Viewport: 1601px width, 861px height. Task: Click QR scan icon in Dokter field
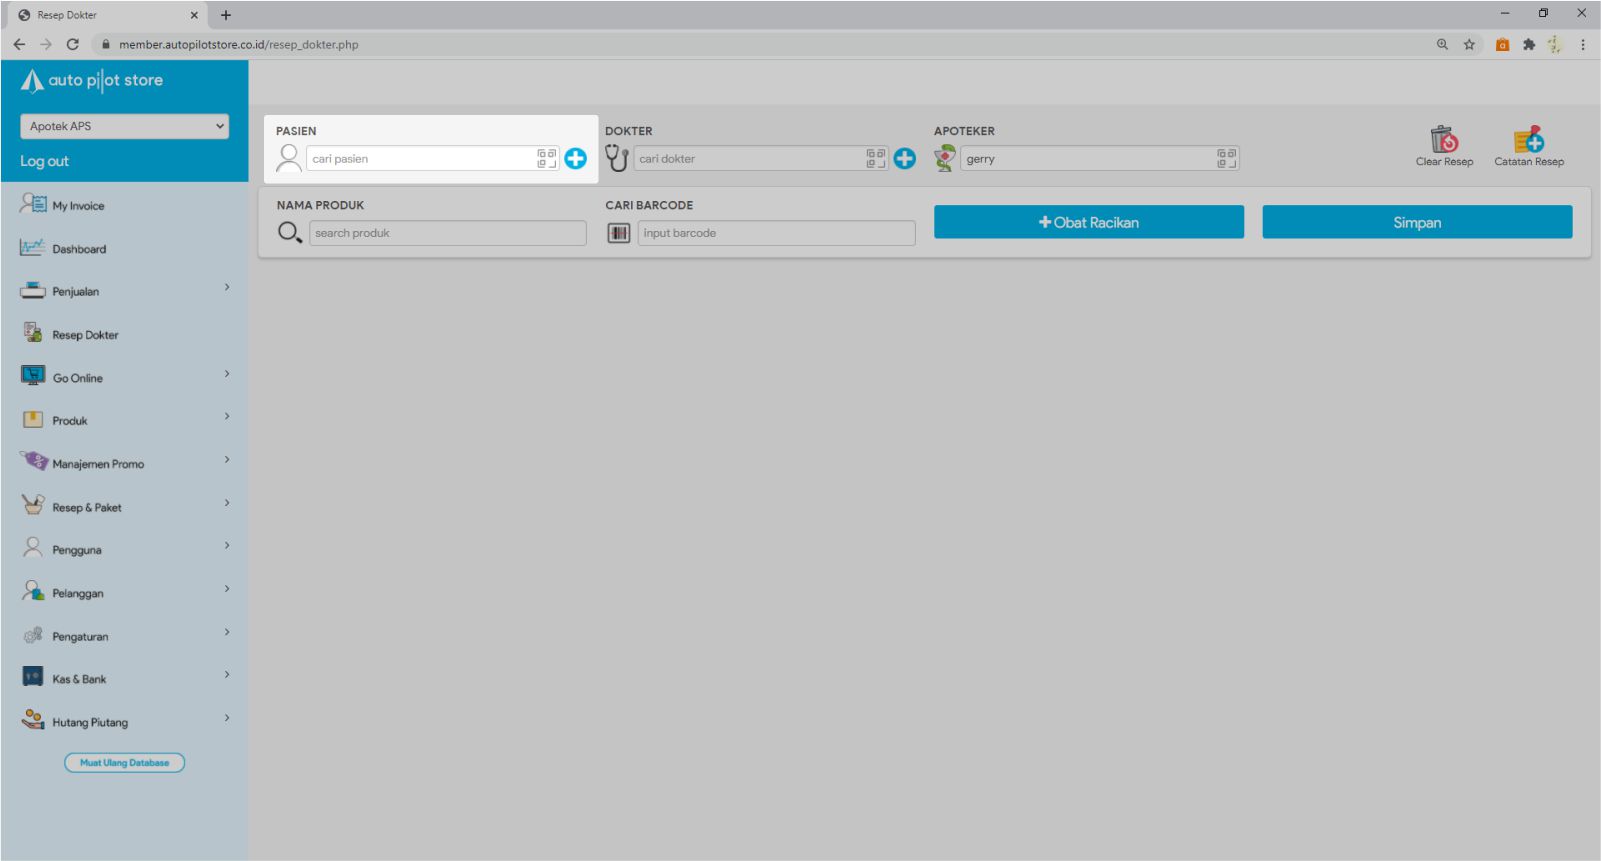point(875,159)
